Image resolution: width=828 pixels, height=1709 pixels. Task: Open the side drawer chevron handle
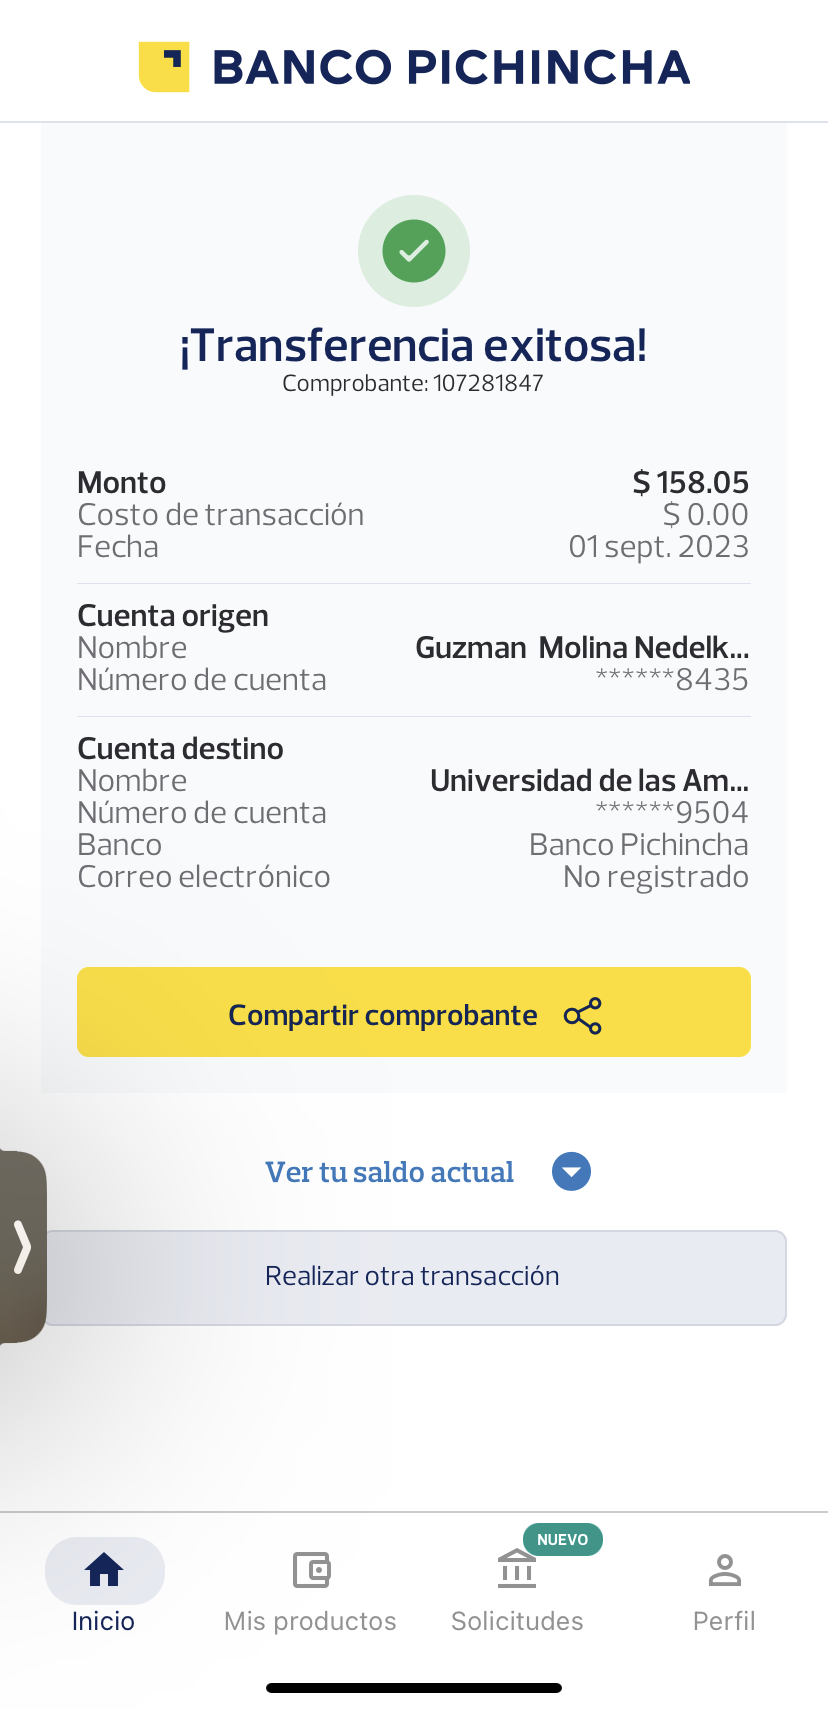coord(22,1246)
